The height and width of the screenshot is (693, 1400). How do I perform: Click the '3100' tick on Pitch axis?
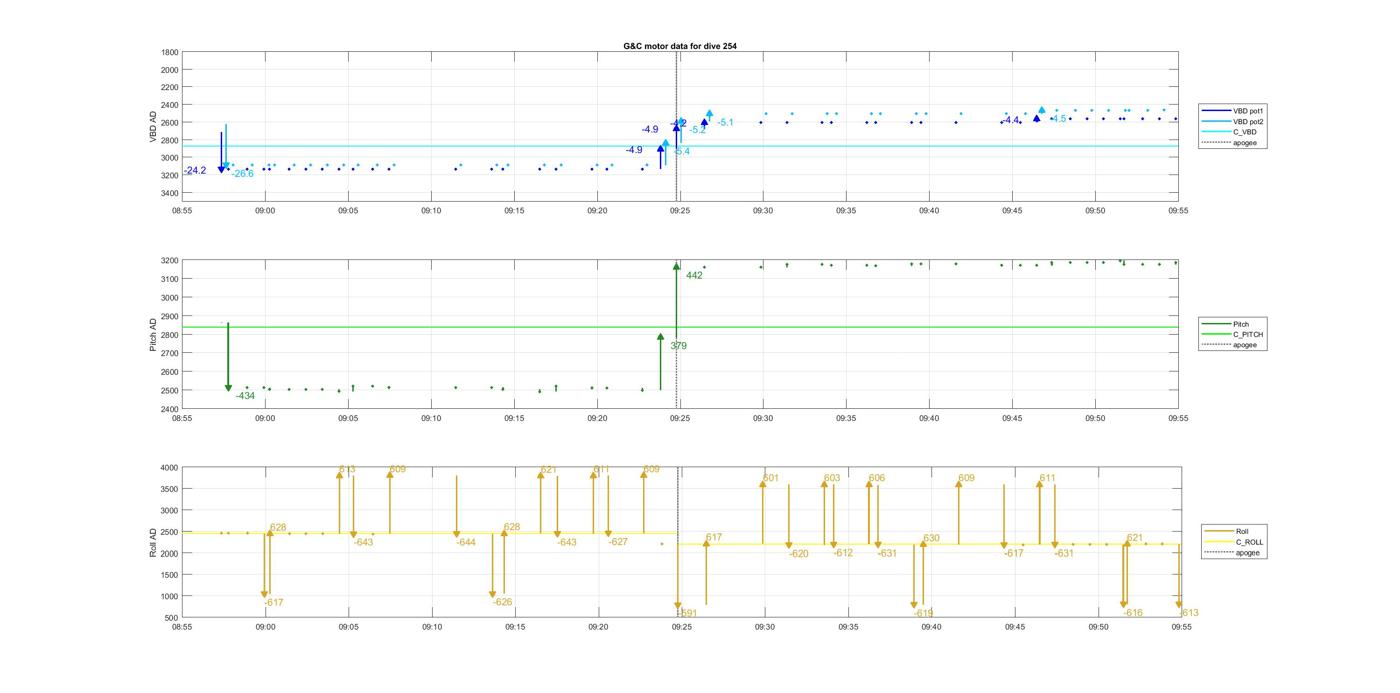pos(169,279)
